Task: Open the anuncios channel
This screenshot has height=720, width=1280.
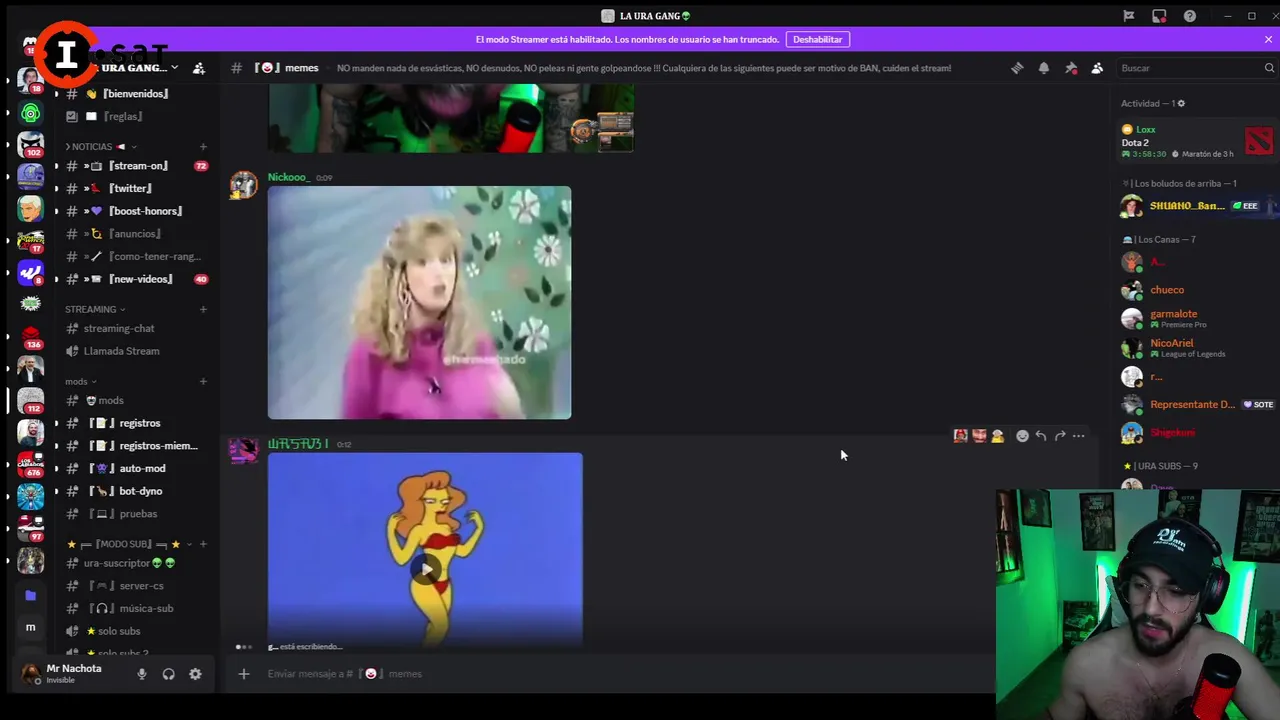Action: click(135, 234)
